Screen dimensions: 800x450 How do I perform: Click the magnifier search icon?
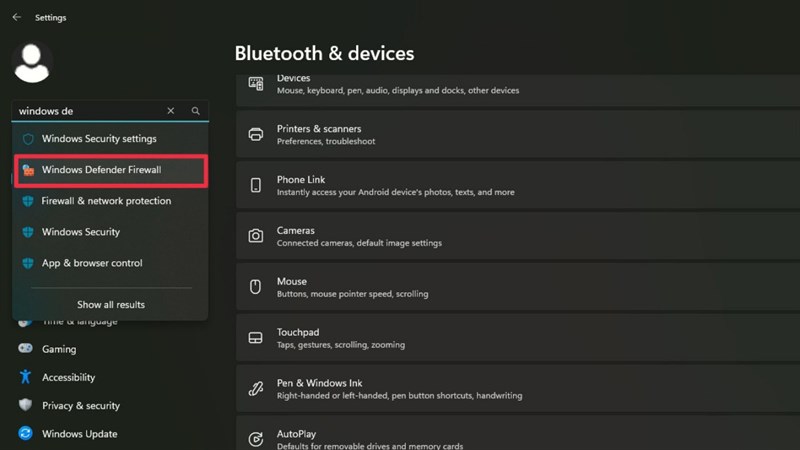tap(195, 111)
